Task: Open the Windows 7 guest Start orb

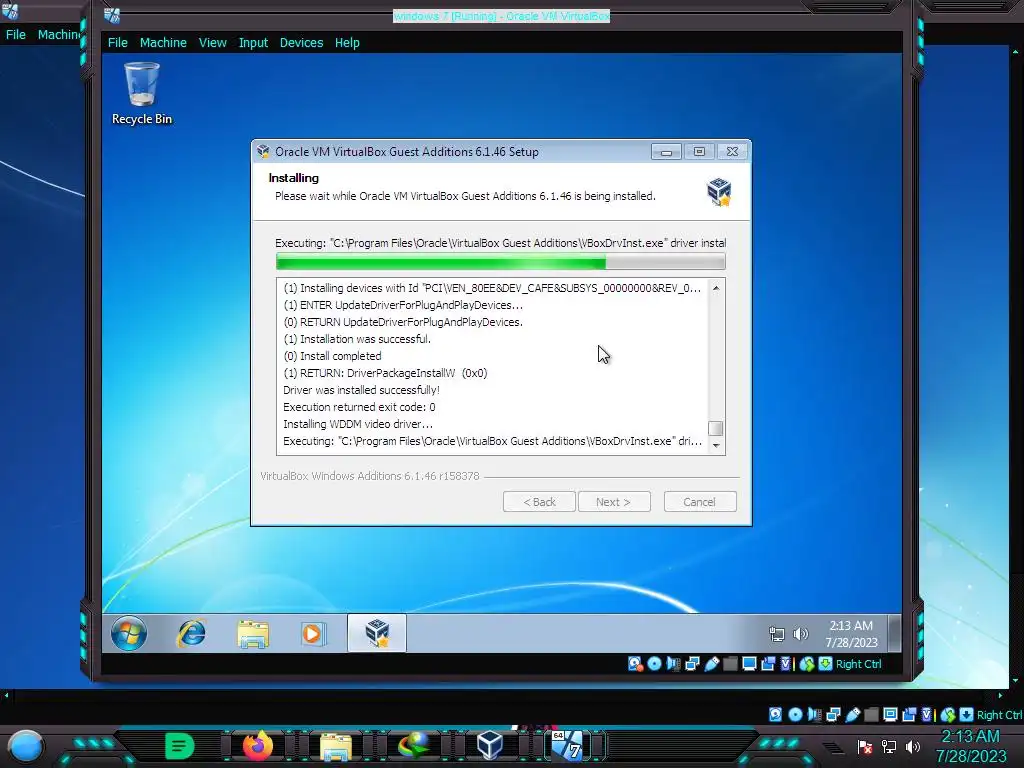Action: click(129, 633)
